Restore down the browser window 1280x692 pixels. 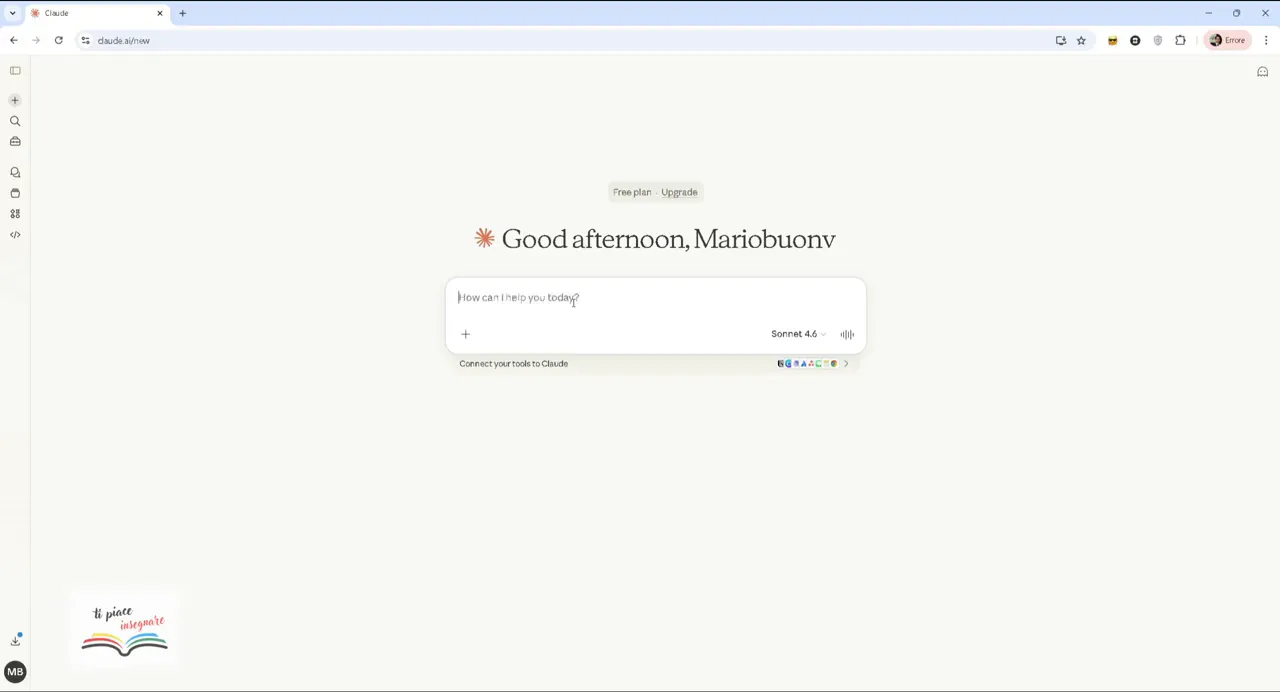1236,13
